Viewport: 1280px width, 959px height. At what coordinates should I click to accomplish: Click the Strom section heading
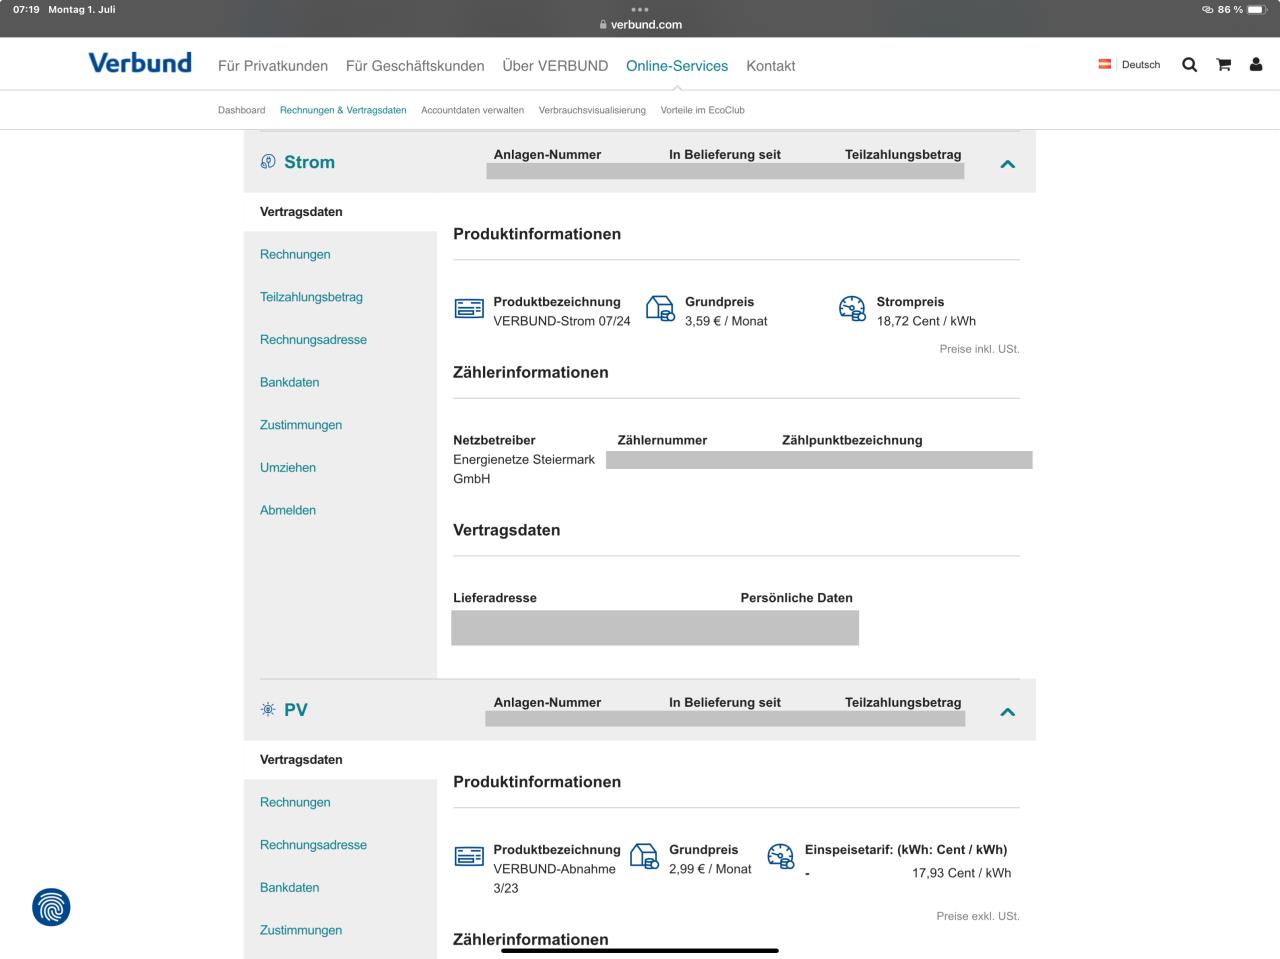click(309, 162)
